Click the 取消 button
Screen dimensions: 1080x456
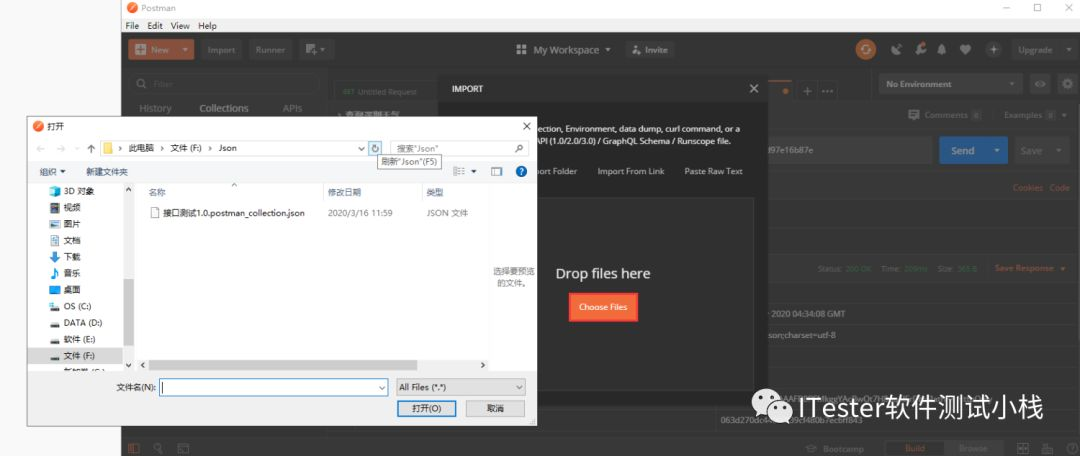495,408
